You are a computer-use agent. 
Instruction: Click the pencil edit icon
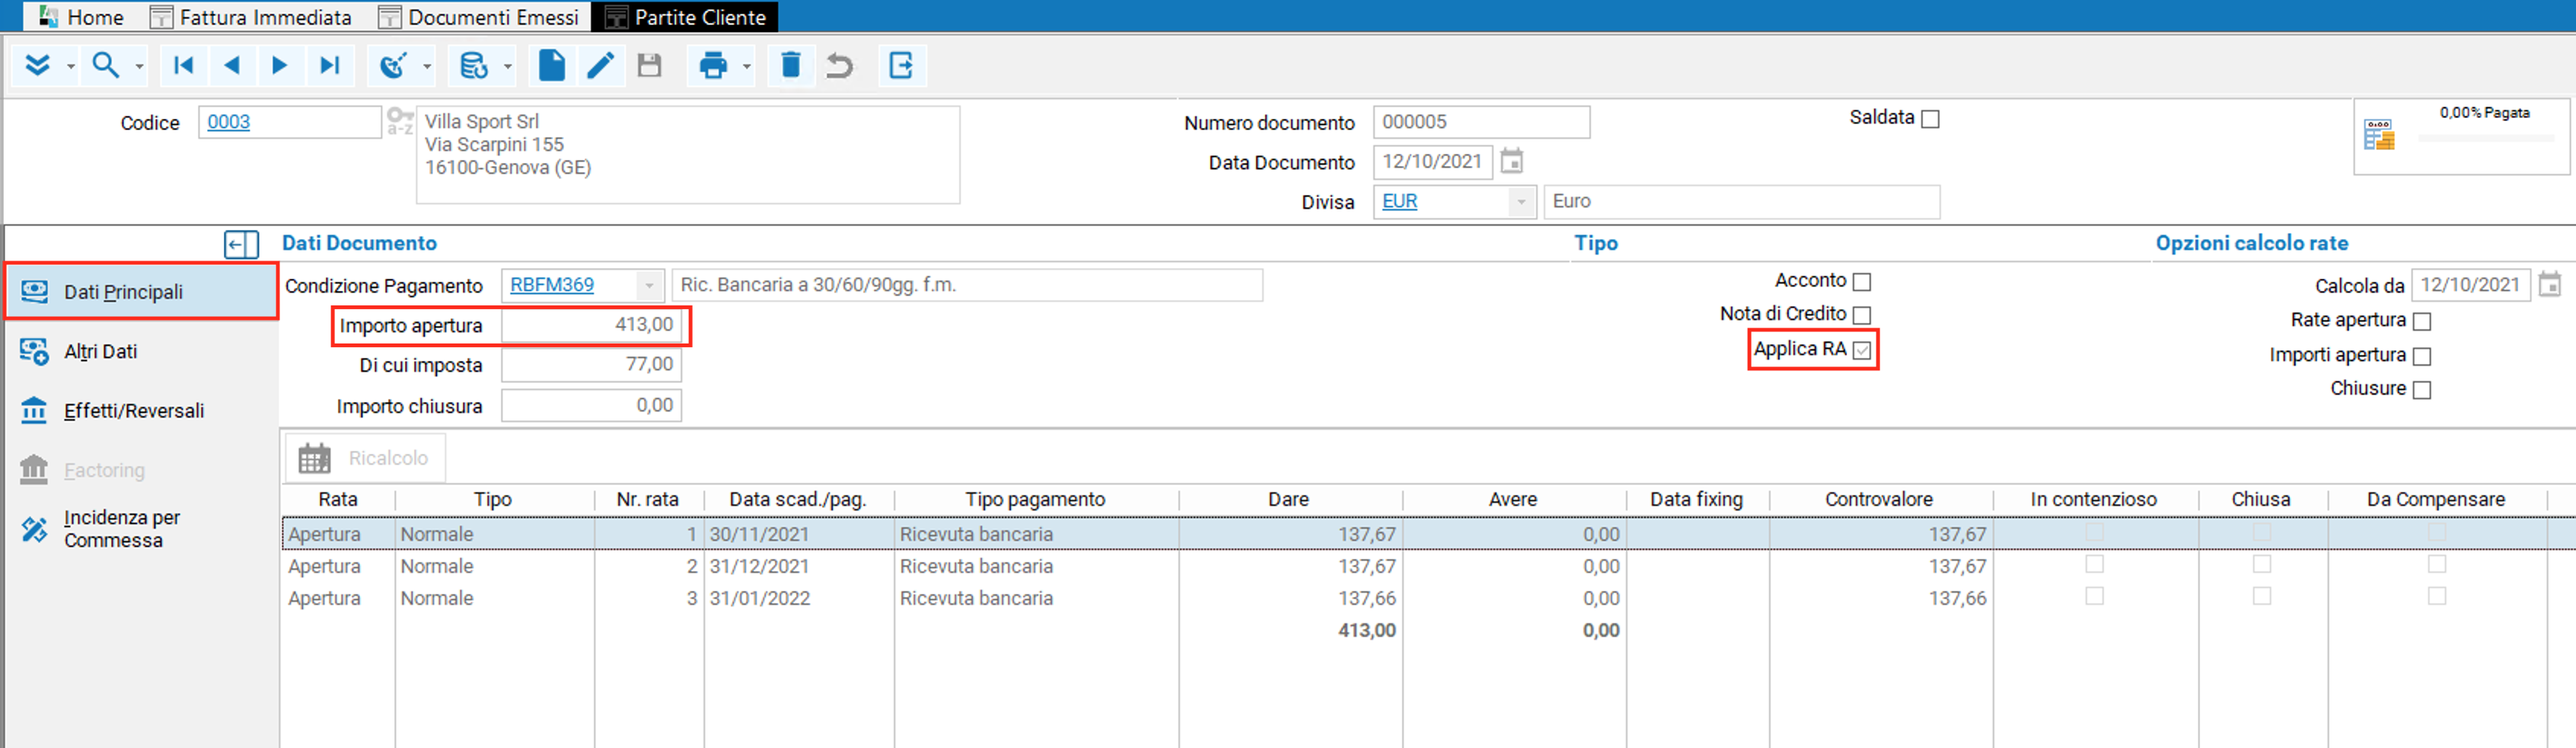click(x=600, y=66)
